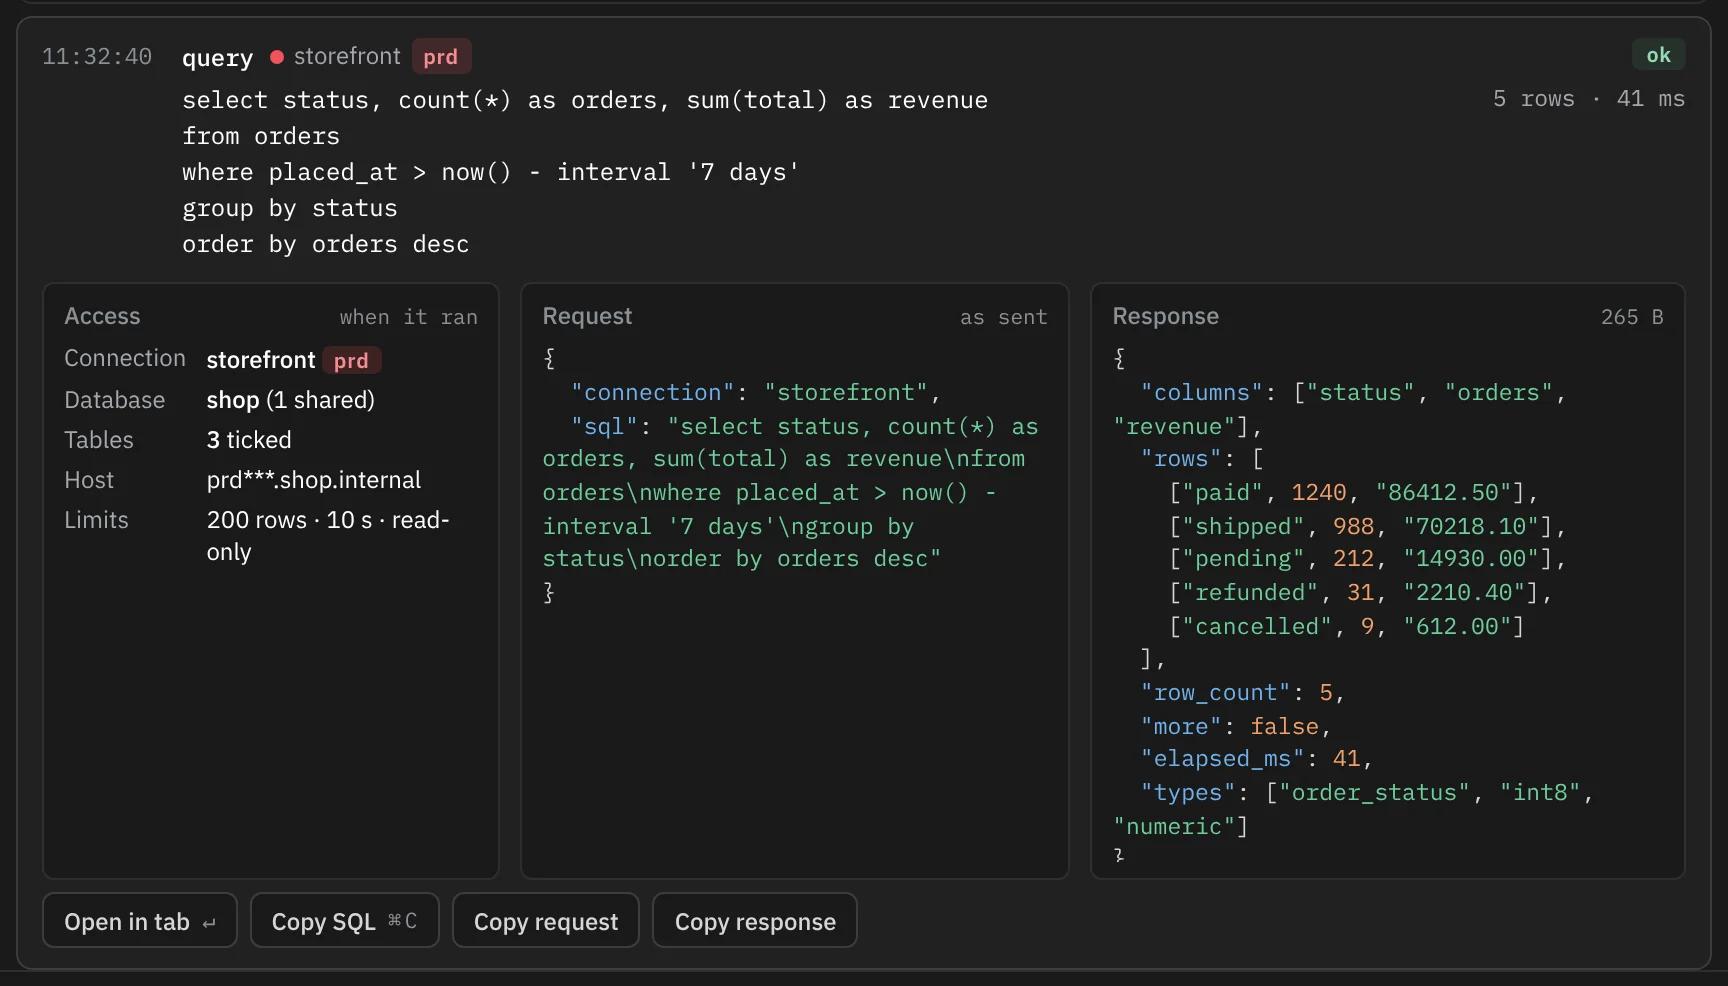Click the '265 B' response size

click(x=1632, y=317)
